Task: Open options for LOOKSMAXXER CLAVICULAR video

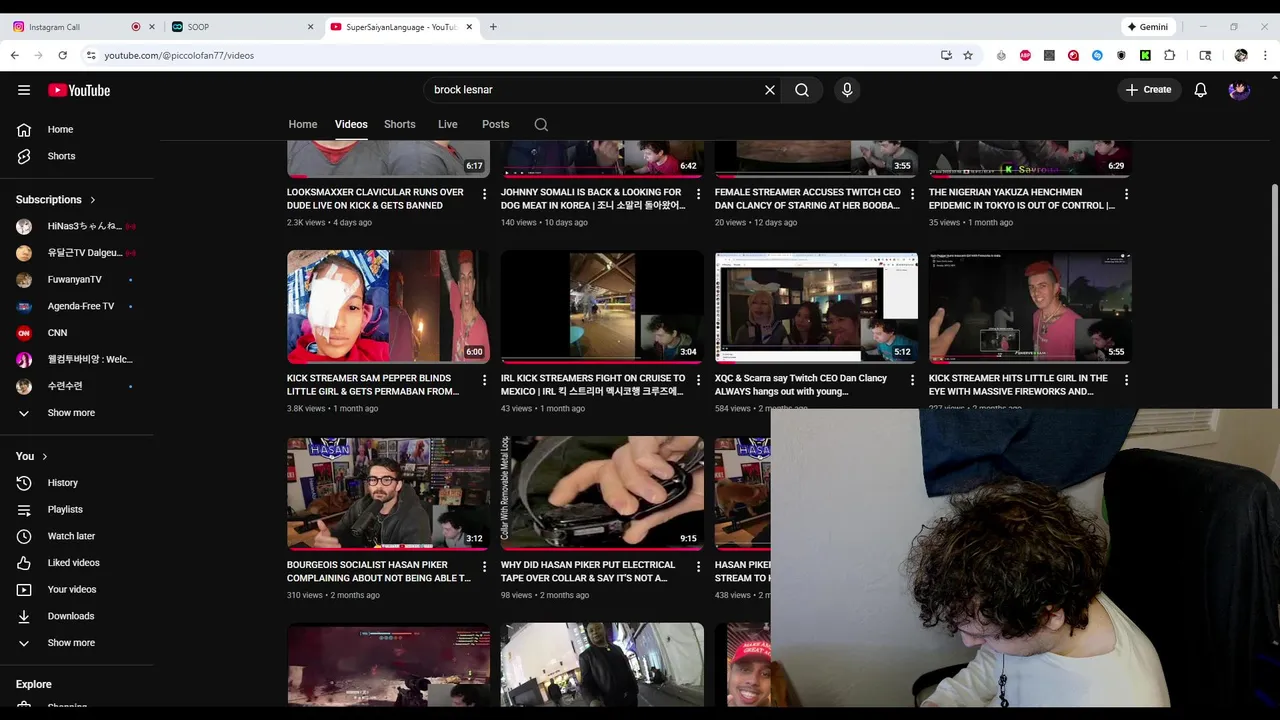Action: click(x=485, y=194)
